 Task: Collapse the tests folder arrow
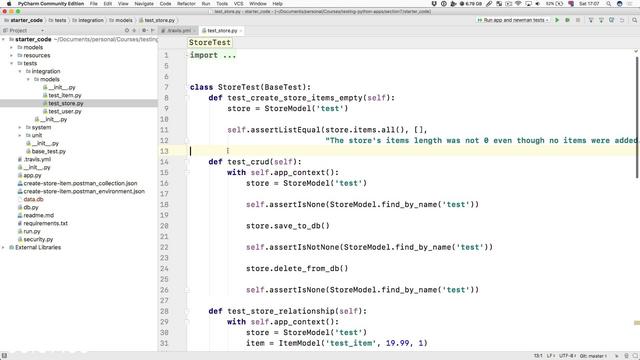pos(11,63)
